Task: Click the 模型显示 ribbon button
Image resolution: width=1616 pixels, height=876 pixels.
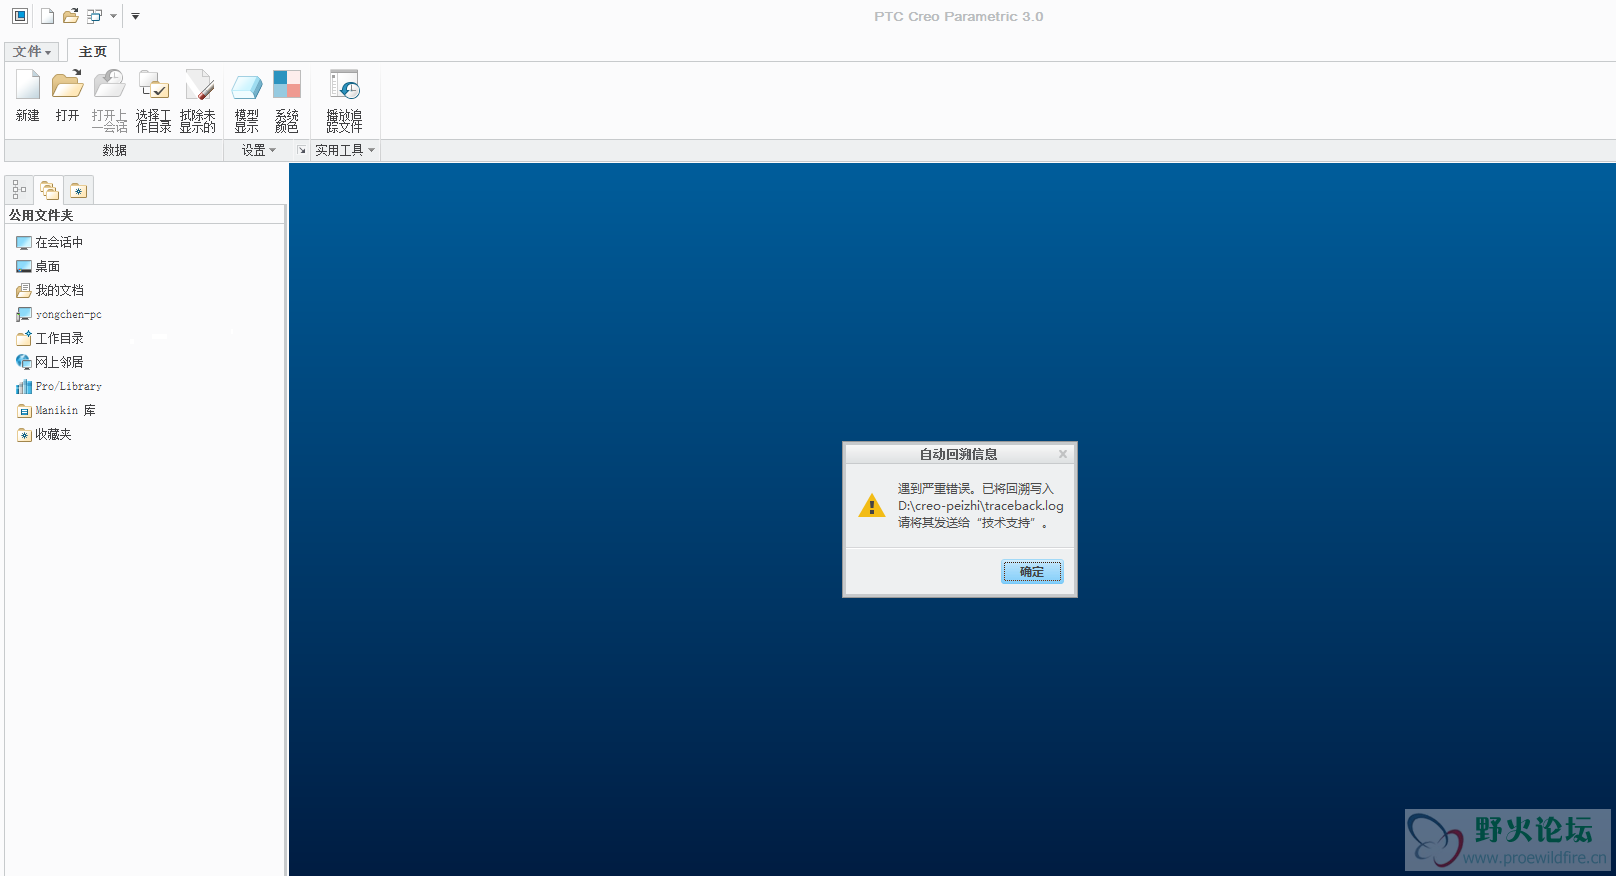Action: [x=246, y=100]
